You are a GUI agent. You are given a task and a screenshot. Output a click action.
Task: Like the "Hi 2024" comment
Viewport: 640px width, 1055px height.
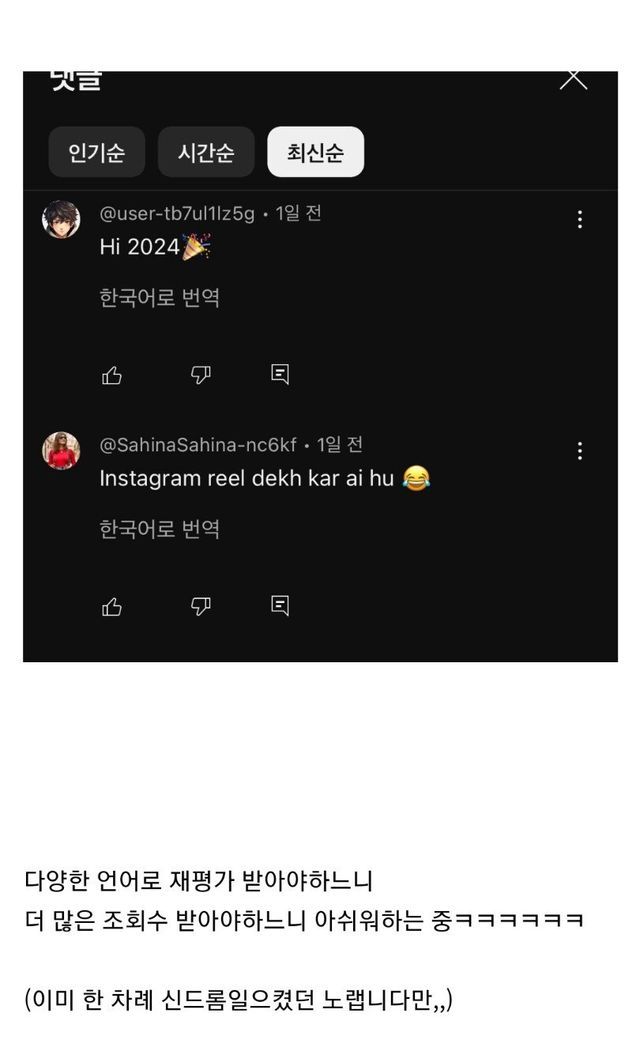coord(112,375)
